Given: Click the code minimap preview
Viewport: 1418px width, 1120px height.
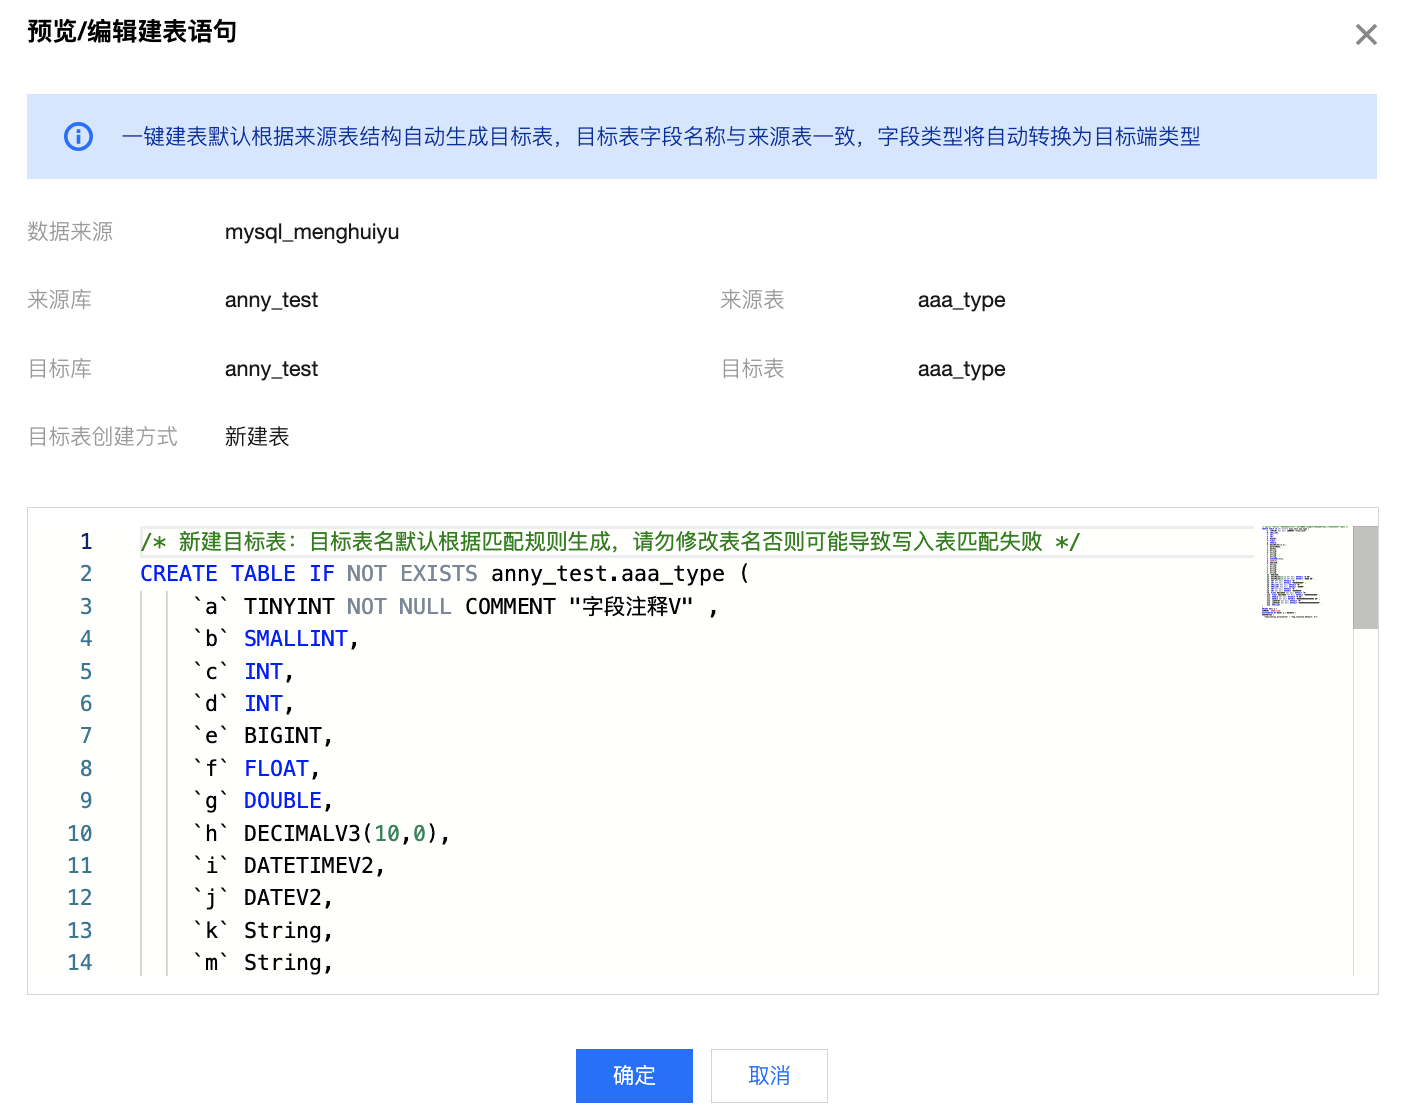Looking at the screenshot, I should (1304, 572).
